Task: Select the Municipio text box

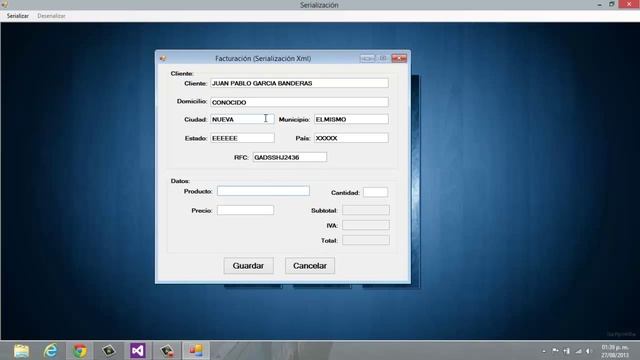Action: coord(351,119)
